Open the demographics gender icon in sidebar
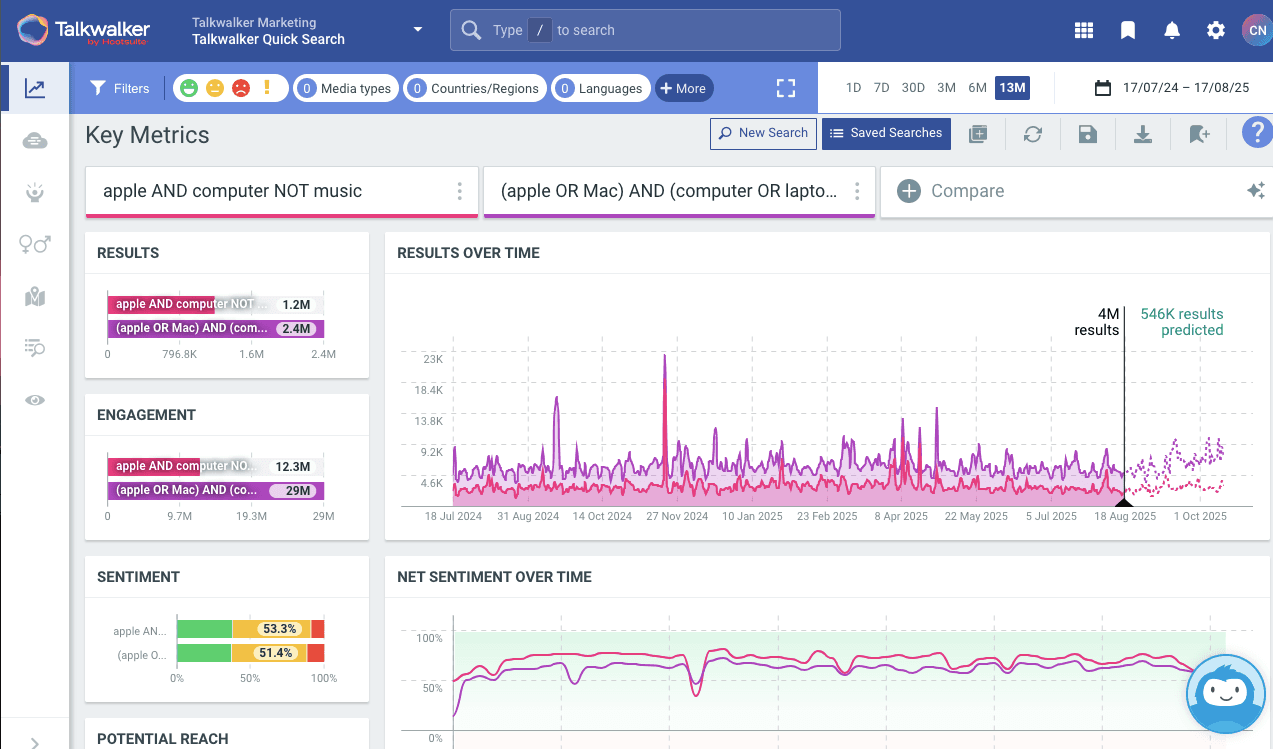The image size is (1273, 749). 35,244
